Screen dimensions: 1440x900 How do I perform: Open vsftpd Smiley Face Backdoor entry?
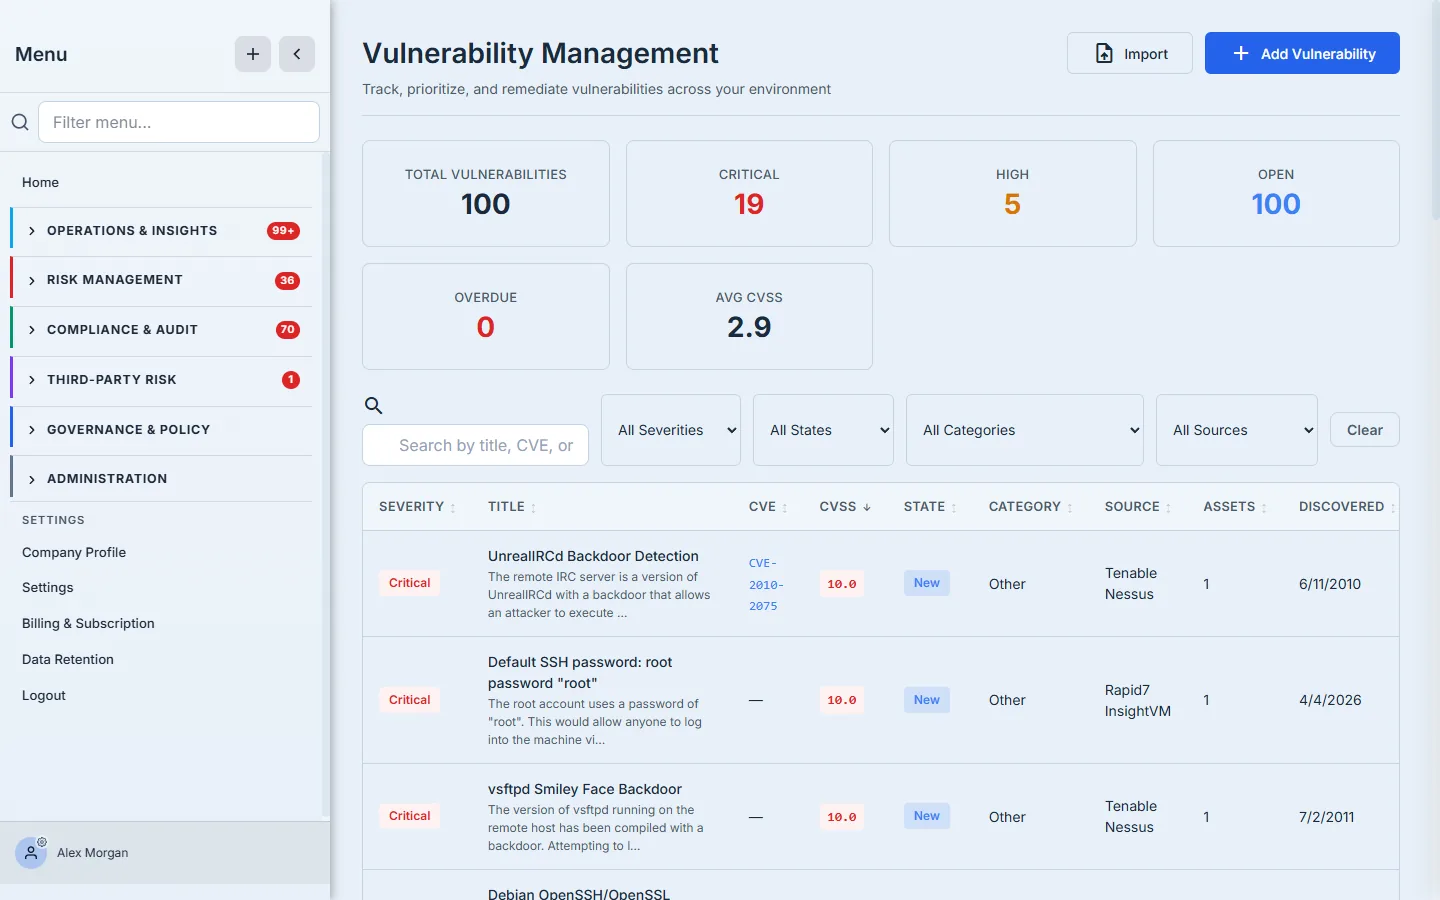tap(585, 789)
